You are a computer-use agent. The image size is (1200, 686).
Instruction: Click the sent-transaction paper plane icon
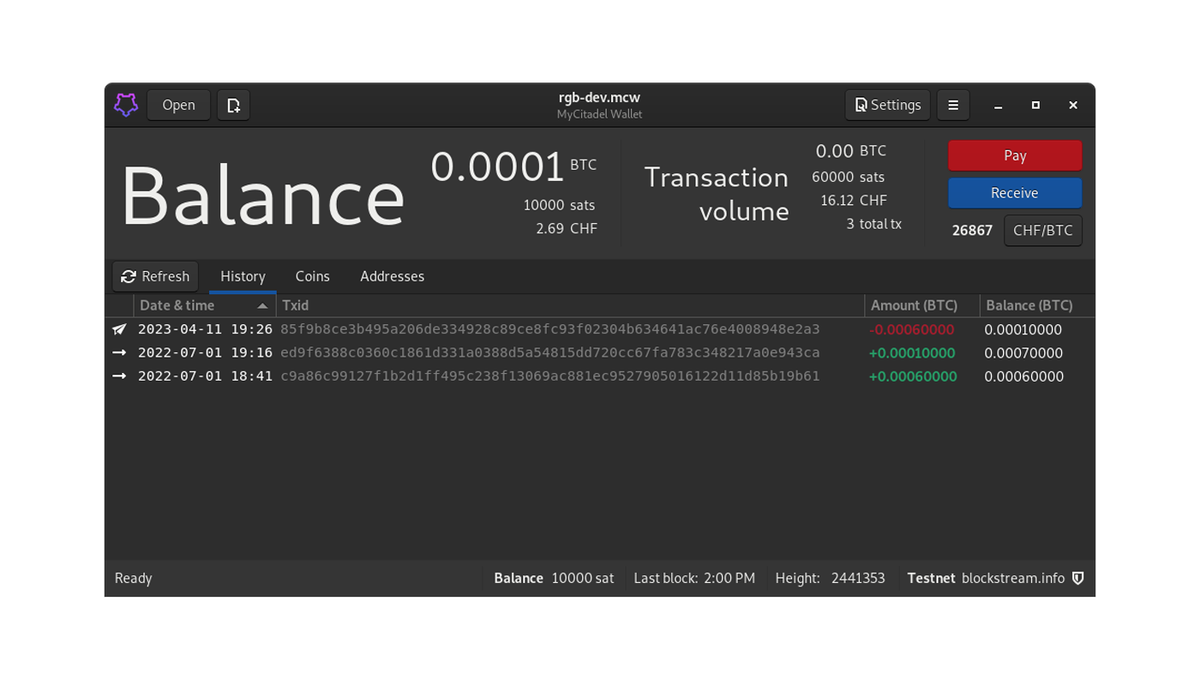[119, 329]
